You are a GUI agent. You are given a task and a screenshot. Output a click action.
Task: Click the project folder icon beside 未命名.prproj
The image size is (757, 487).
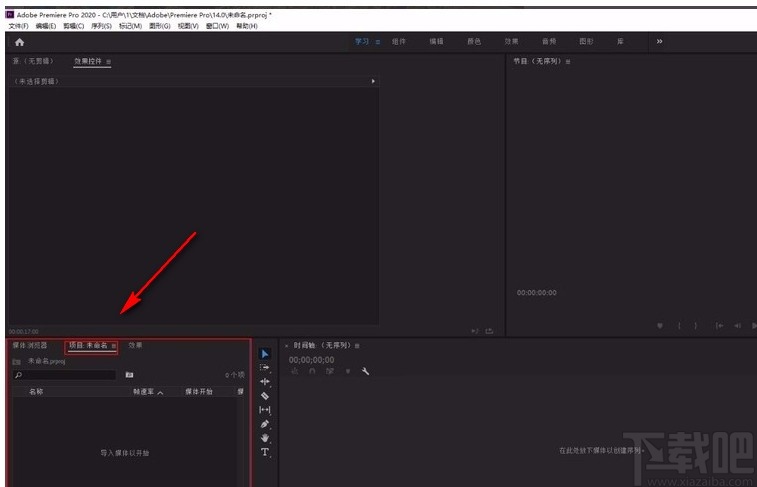point(16,362)
